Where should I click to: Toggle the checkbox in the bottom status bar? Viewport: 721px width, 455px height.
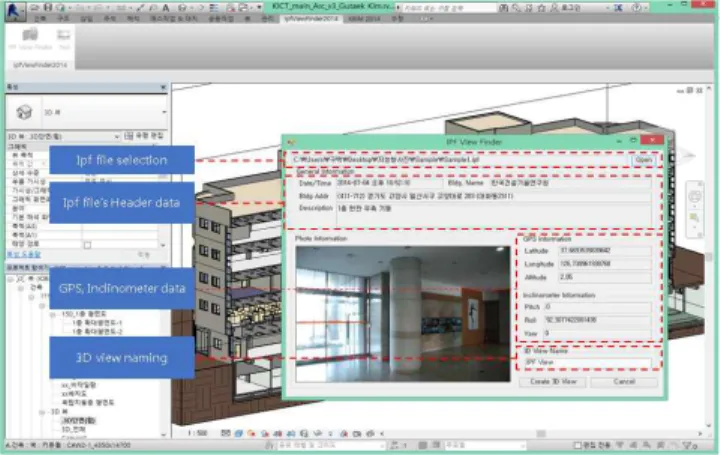click(578, 445)
